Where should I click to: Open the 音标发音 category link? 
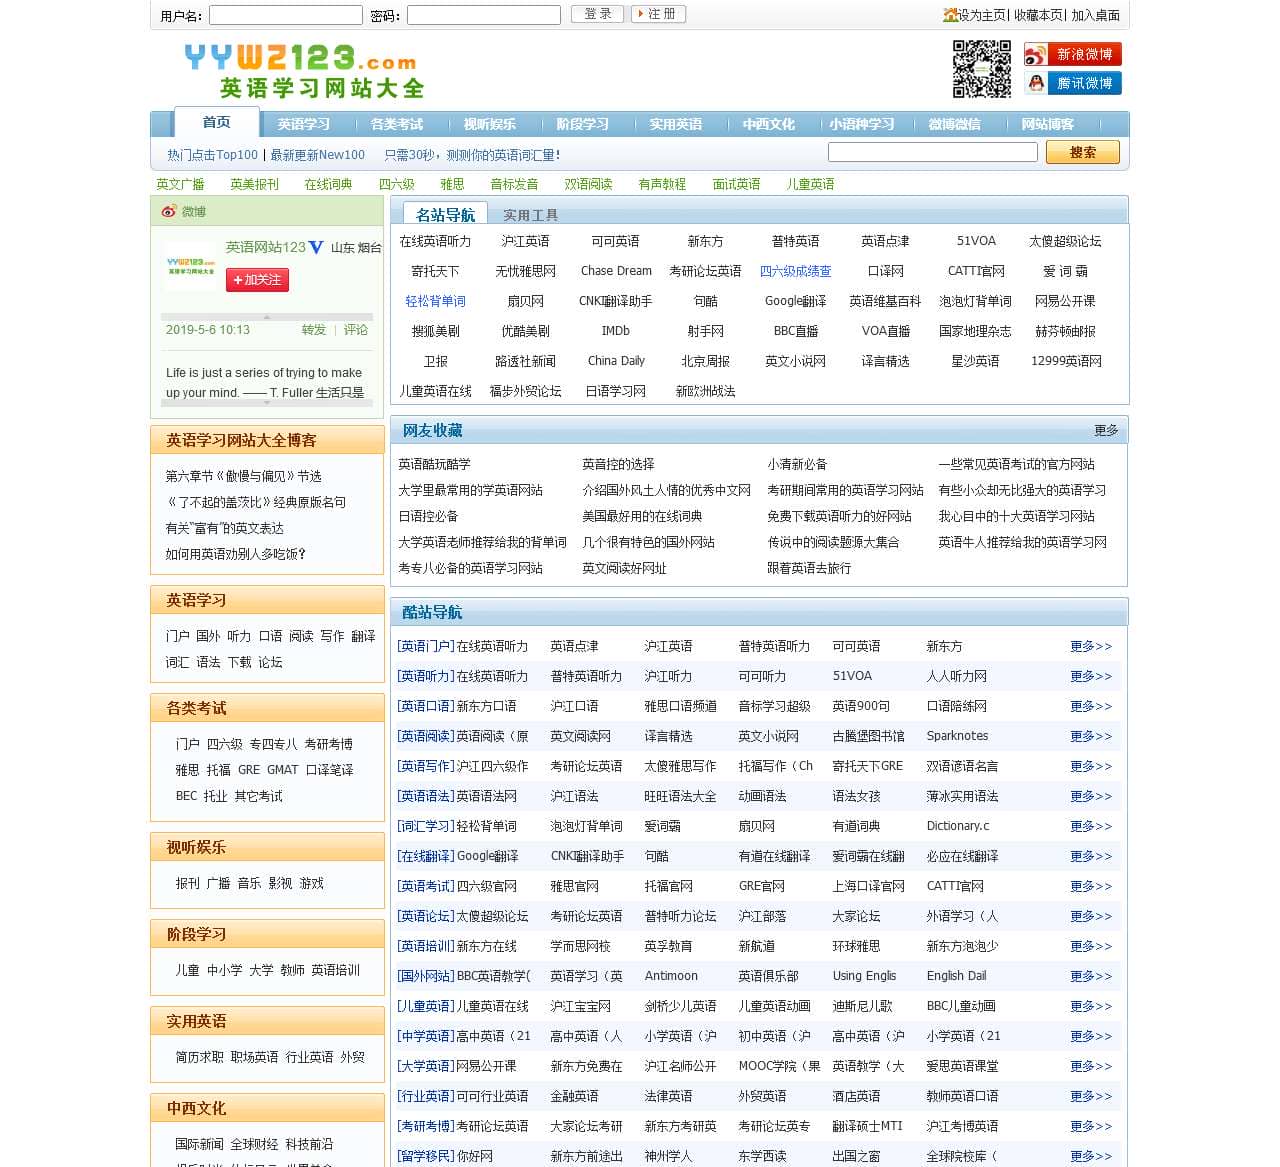514,184
